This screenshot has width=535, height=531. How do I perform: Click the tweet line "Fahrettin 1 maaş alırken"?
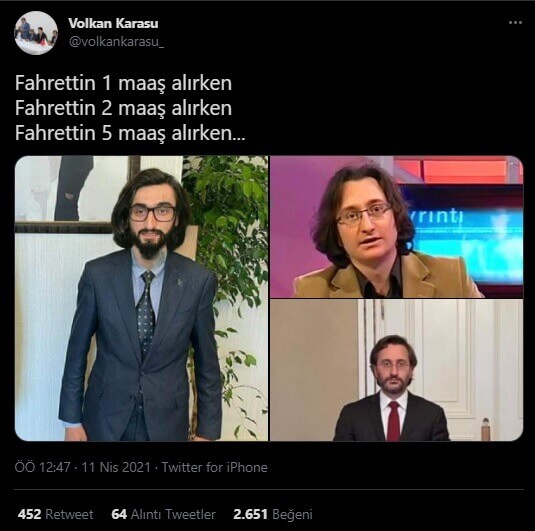click(x=123, y=83)
